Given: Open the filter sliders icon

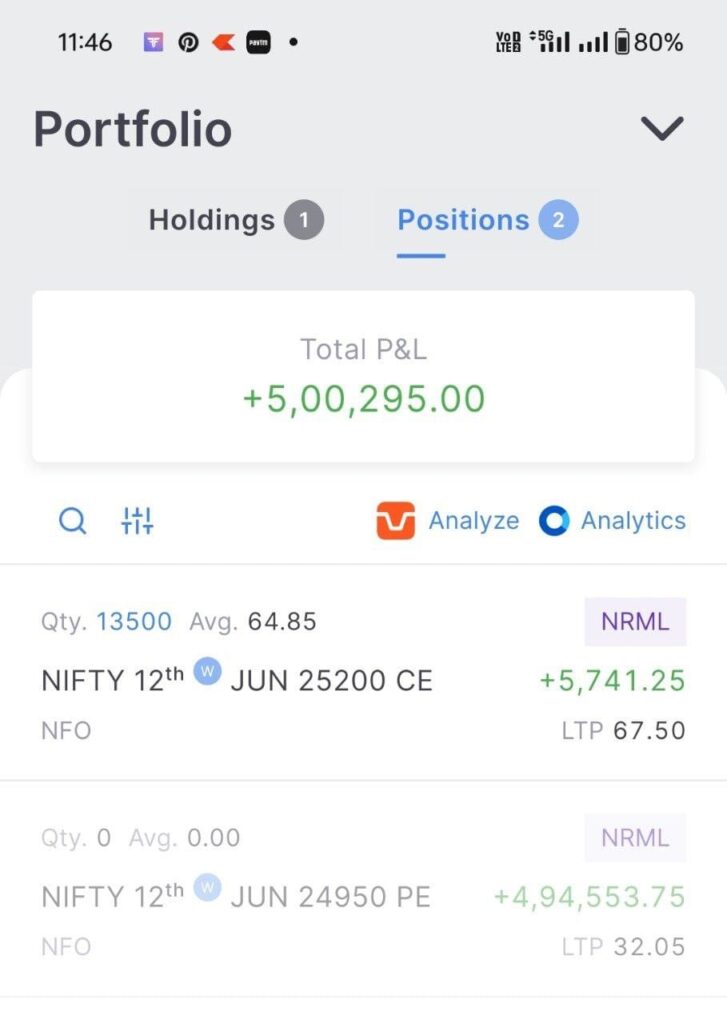Looking at the screenshot, I should click(137, 521).
